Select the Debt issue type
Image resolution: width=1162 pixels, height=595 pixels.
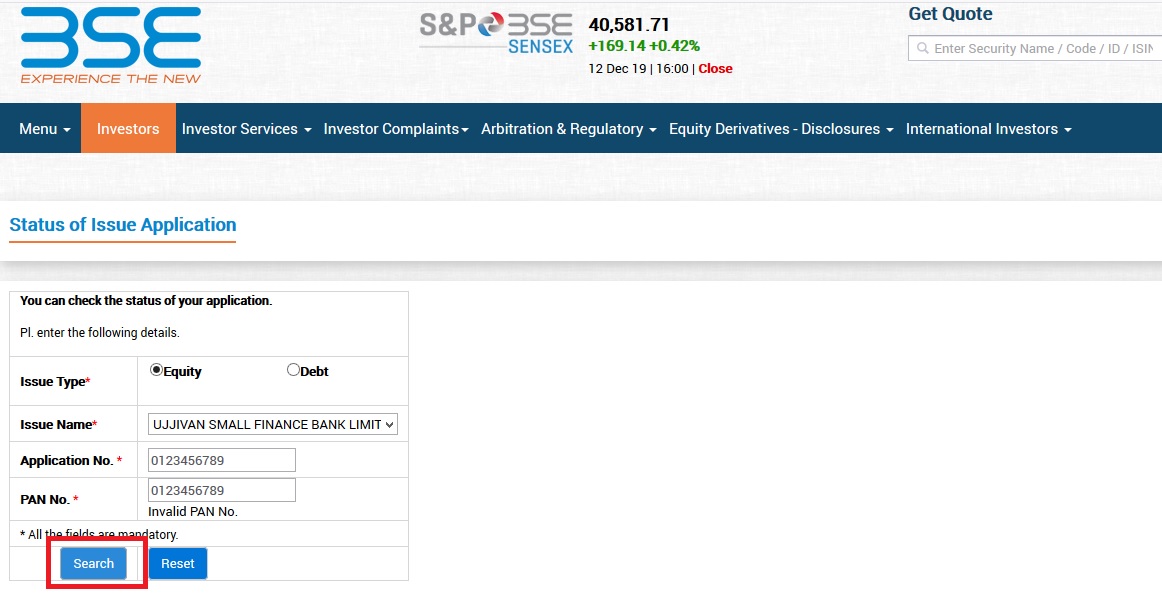coord(293,370)
